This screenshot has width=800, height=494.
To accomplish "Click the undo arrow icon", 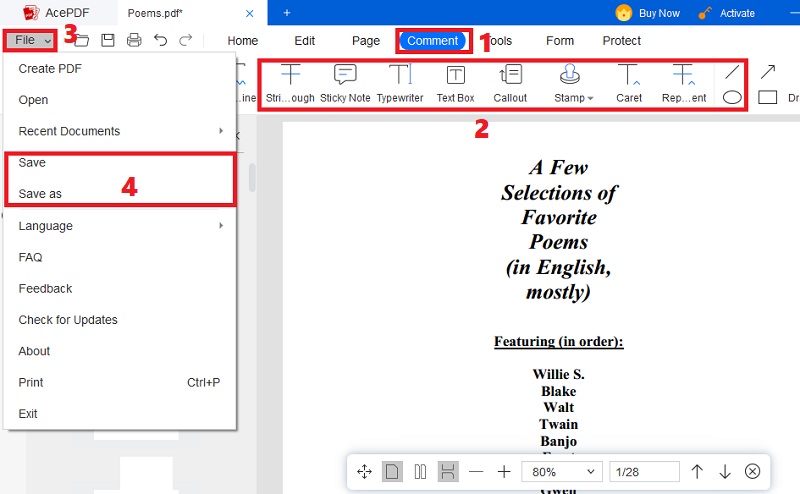I will [160, 40].
